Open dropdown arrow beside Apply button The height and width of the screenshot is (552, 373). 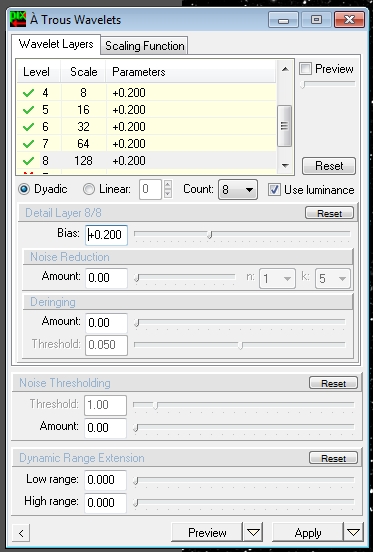pyautogui.click(x=353, y=532)
